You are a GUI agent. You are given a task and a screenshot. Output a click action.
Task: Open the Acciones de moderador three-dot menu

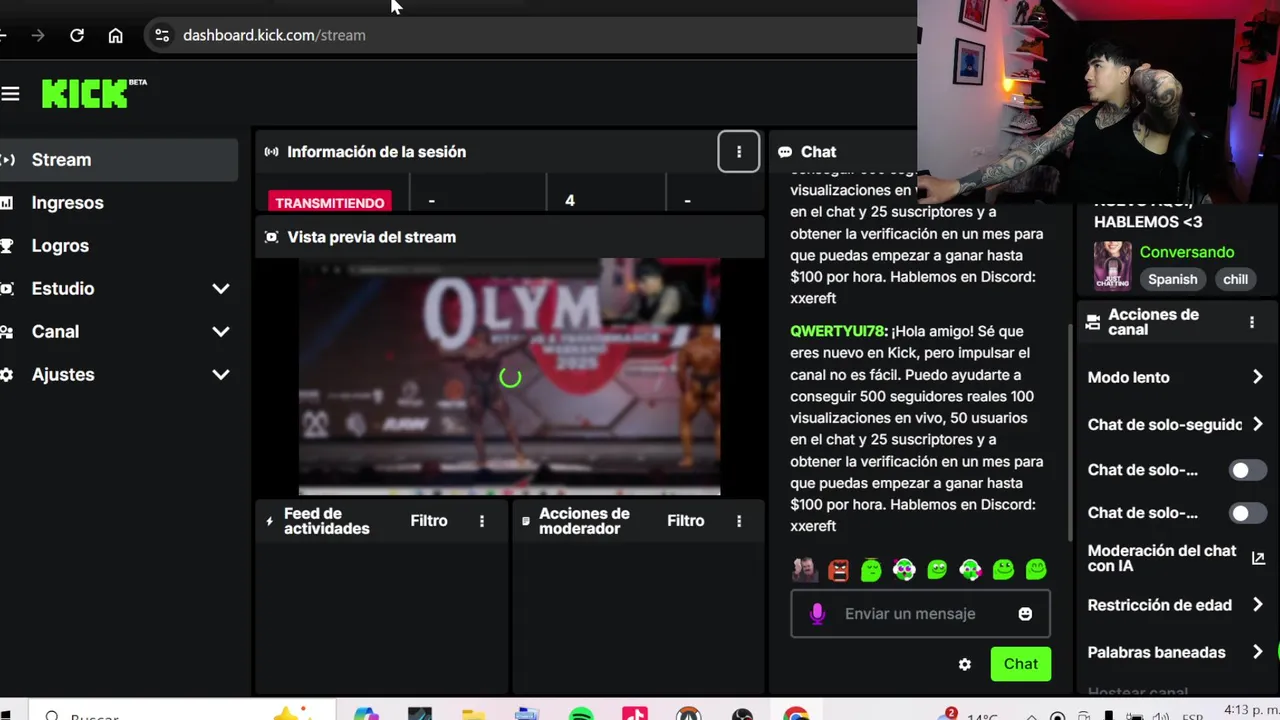[739, 521]
